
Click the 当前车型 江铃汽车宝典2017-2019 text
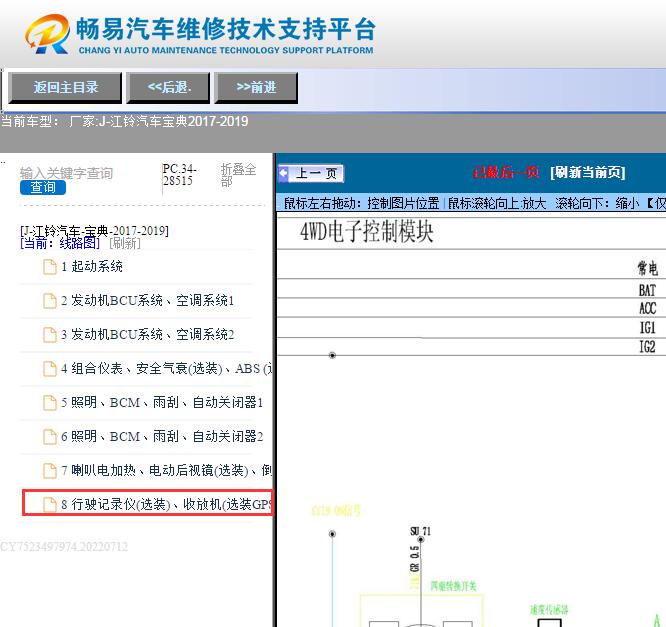coord(124,121)
